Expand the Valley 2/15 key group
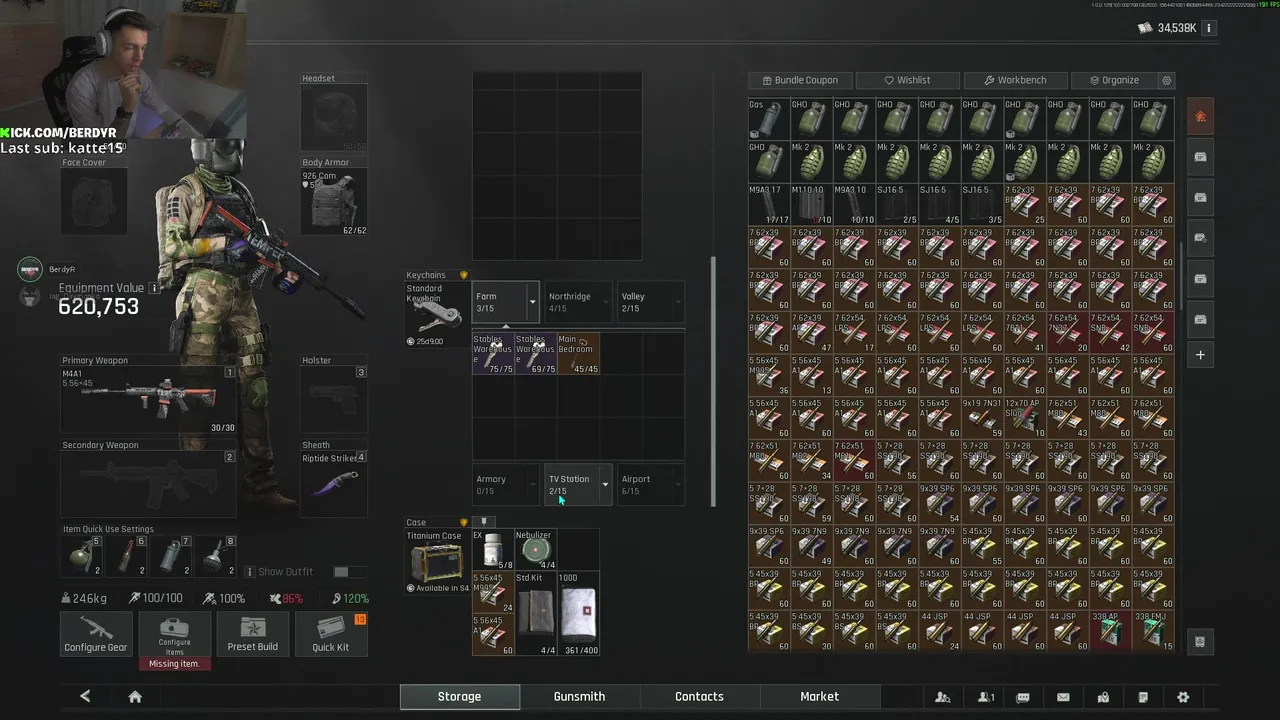Image resolution: width=1280 pixels, height=720 pixels. pyautogui.click(x=650, y=302)
